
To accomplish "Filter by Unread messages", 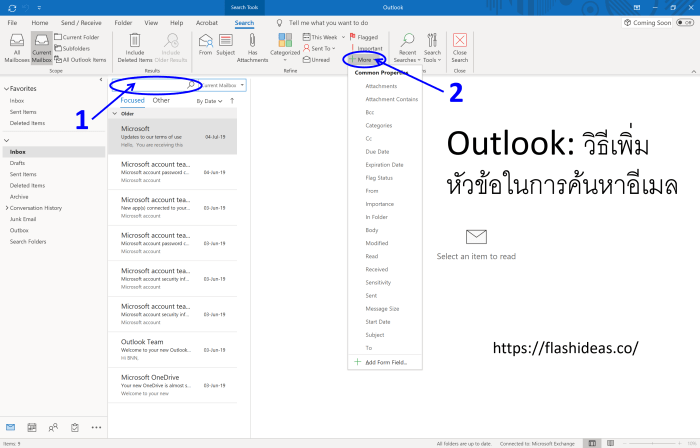I will tap(316, 59).
